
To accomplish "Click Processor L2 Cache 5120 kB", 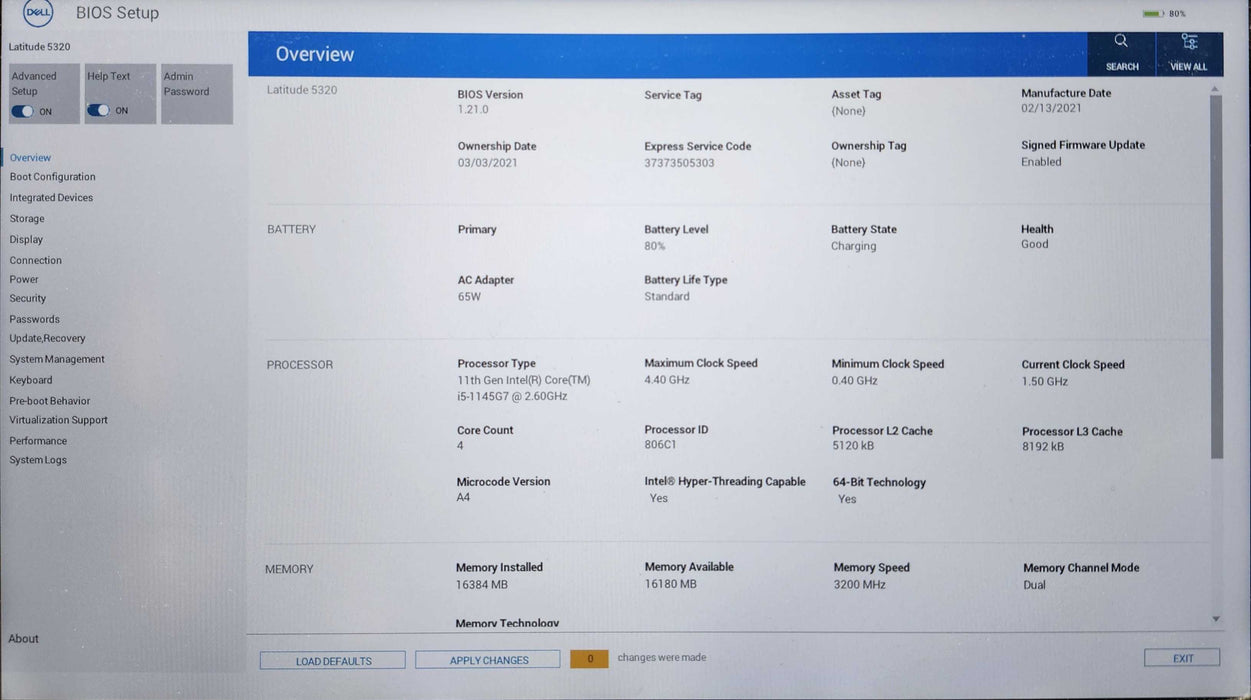I will [853, 446].
